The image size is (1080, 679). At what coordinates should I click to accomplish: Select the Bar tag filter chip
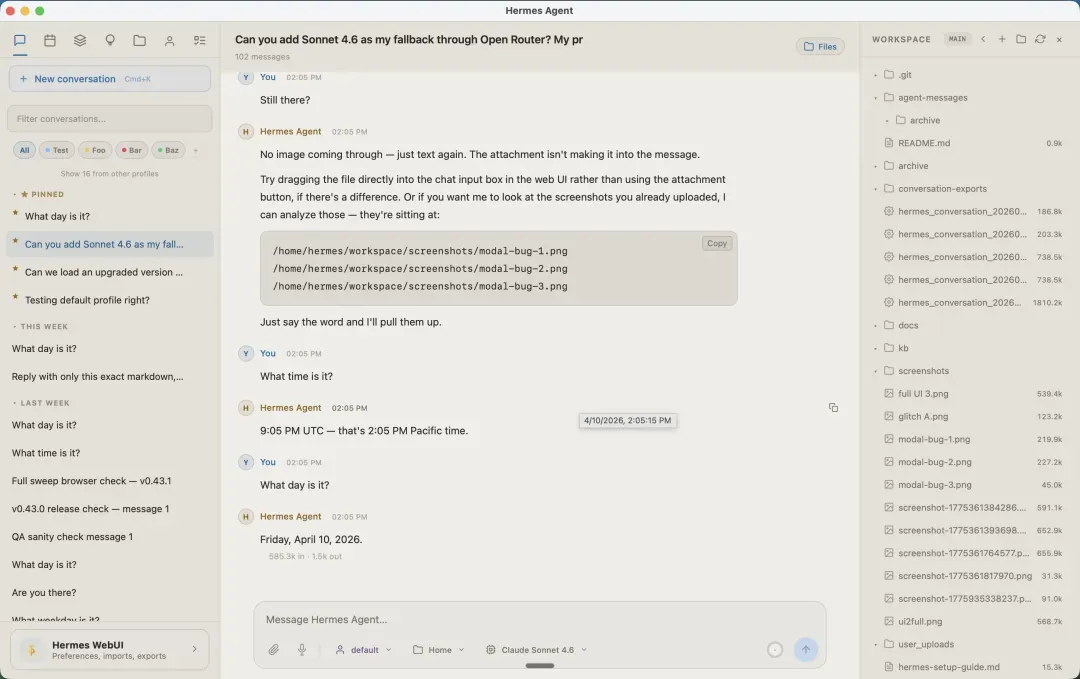131,150
